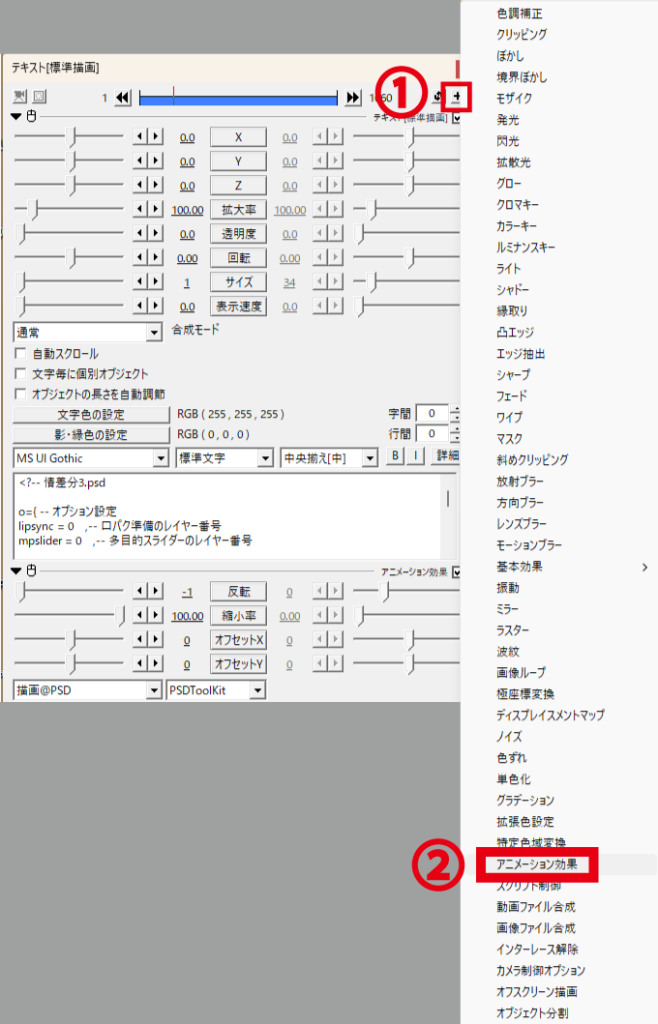This screenshot has height=1024, width=658.
Task: Enable the 自動スクロール checkbox
Action: point(20,353)
